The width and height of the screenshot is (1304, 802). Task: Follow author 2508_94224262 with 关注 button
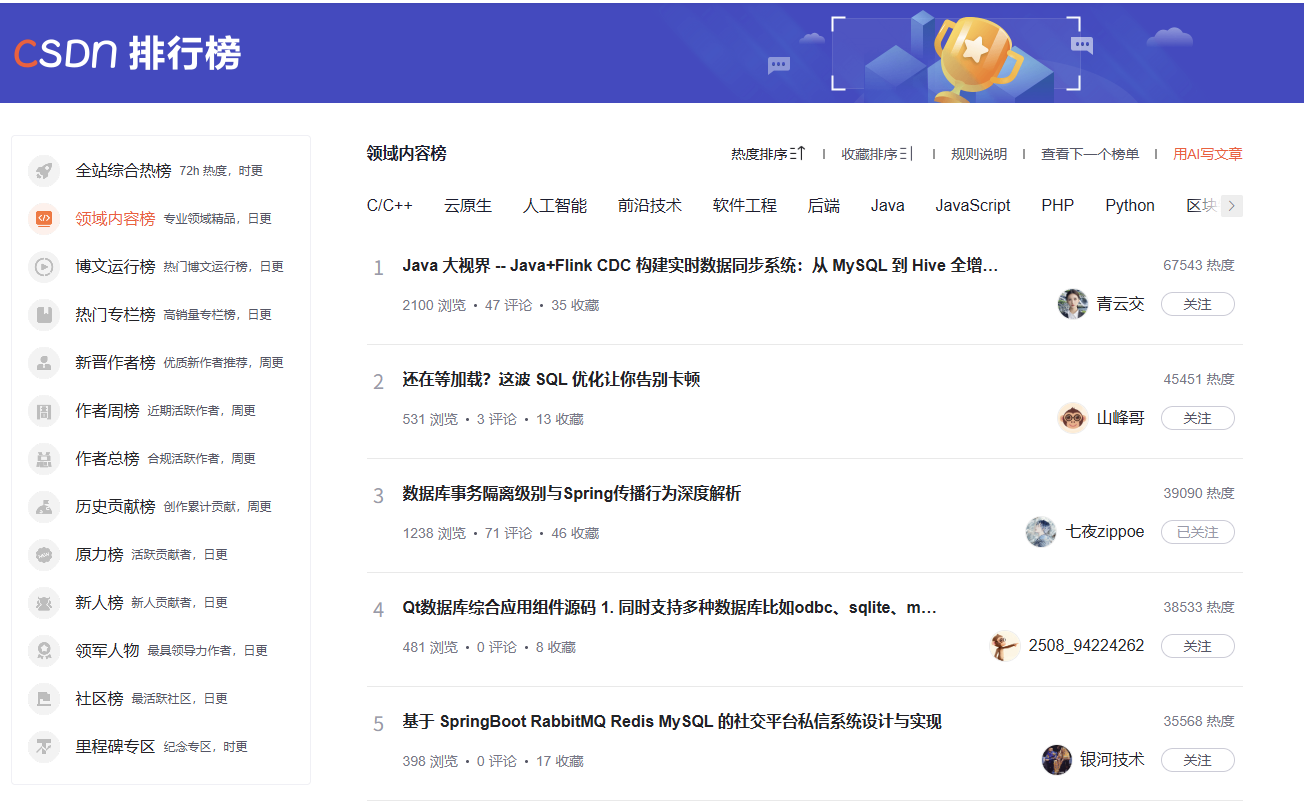[x=1198, y=646]
